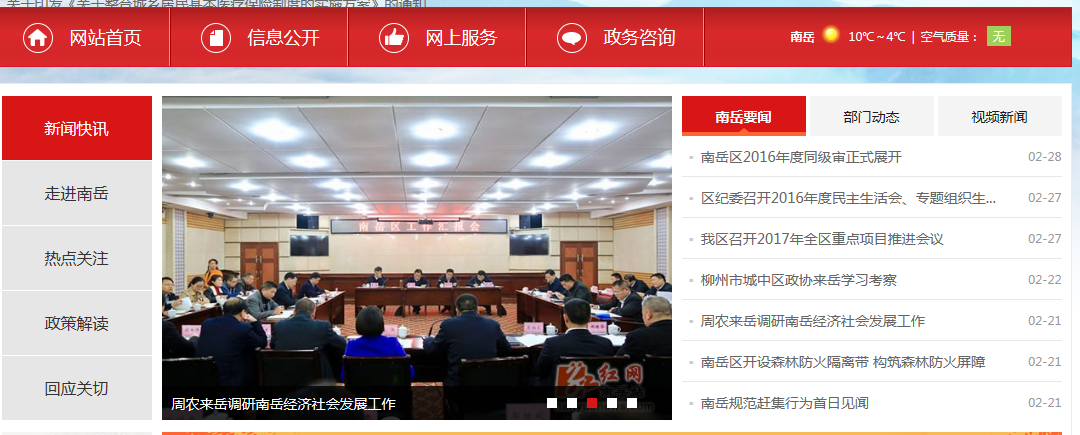Click the document icon beside 信息公开
1080x435 pixels.
(x=216, y=37)
